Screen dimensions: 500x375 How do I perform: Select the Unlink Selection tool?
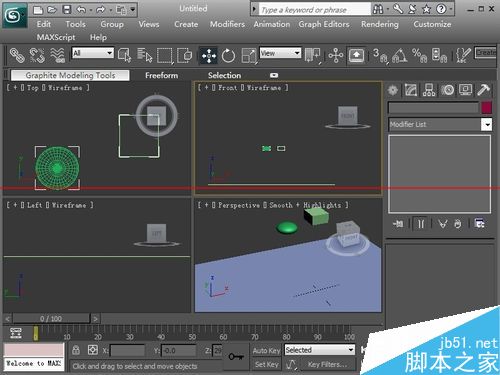[x=37, y=55]
